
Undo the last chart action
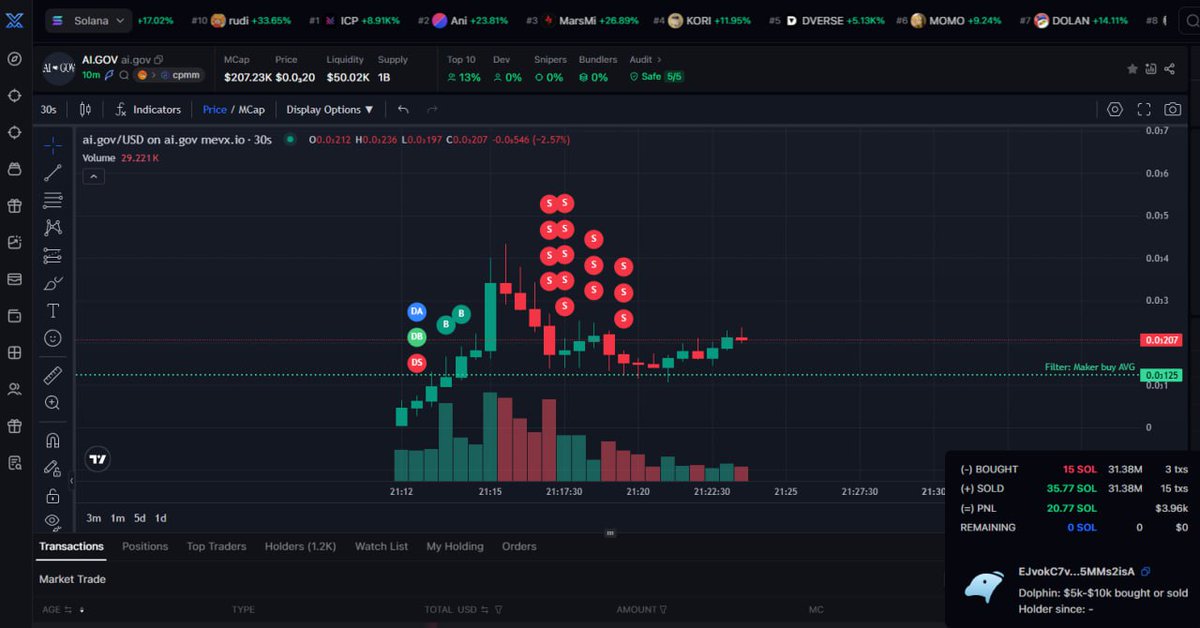tap(403, 109)
